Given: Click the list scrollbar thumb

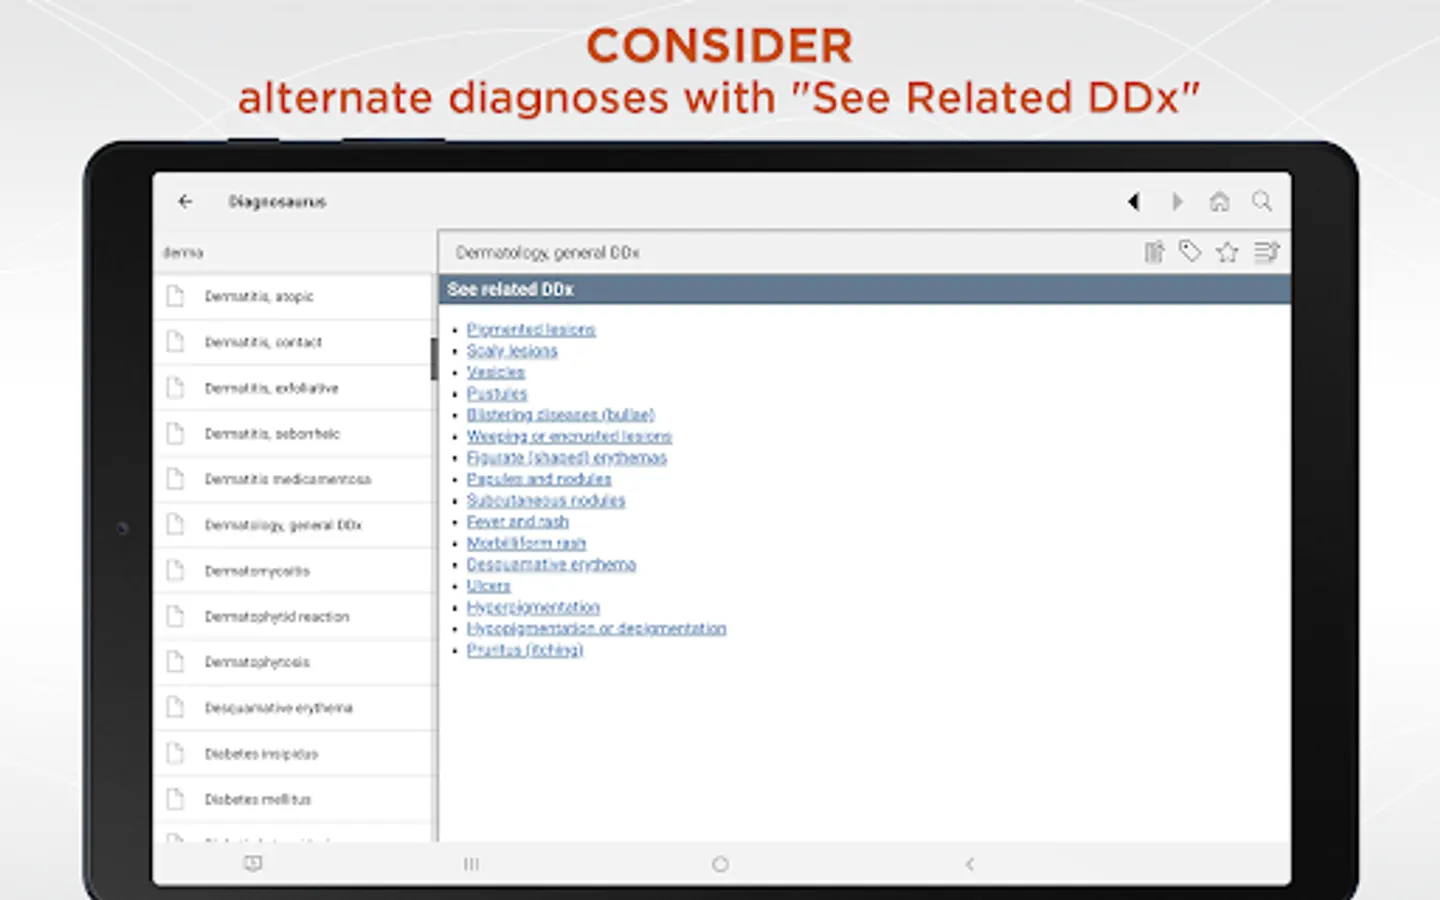Looking at the screenshot, I should coord(434,359).
